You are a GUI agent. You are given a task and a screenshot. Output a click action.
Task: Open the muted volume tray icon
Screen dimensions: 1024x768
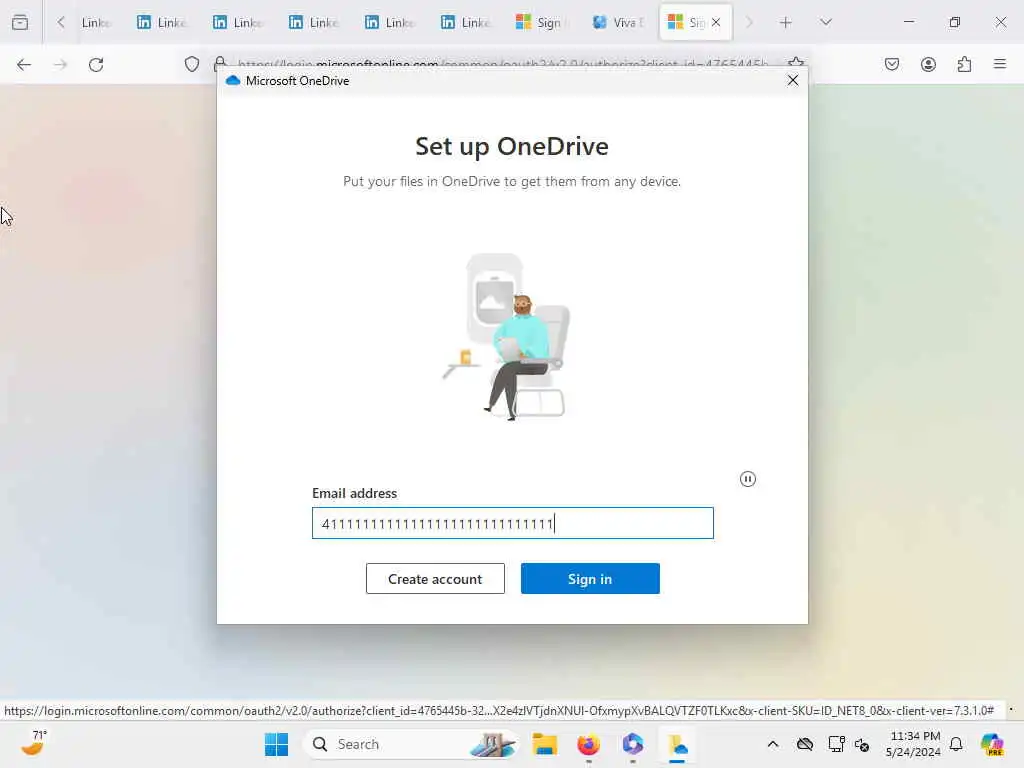point(862,744)
